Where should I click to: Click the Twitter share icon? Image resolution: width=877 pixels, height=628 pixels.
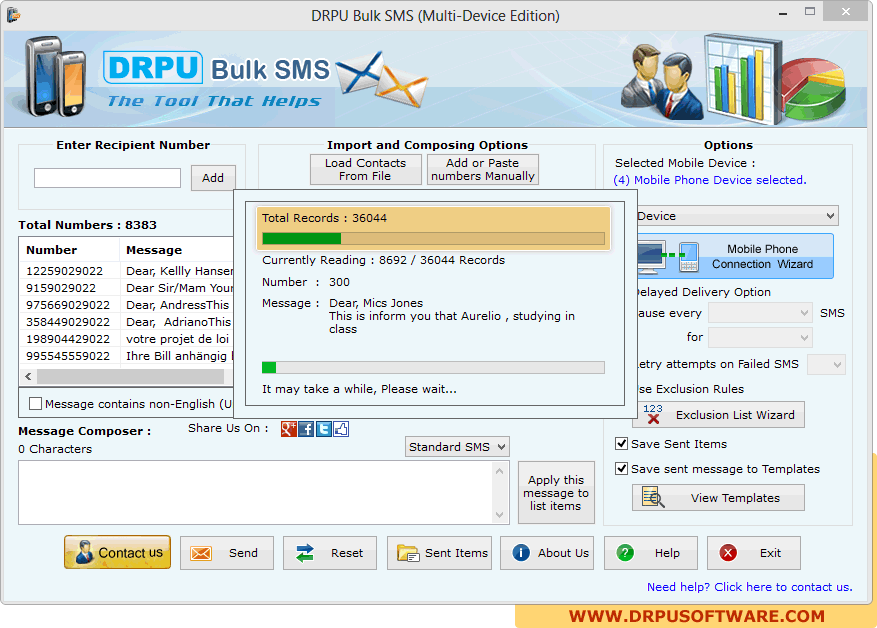coord(323,429)
